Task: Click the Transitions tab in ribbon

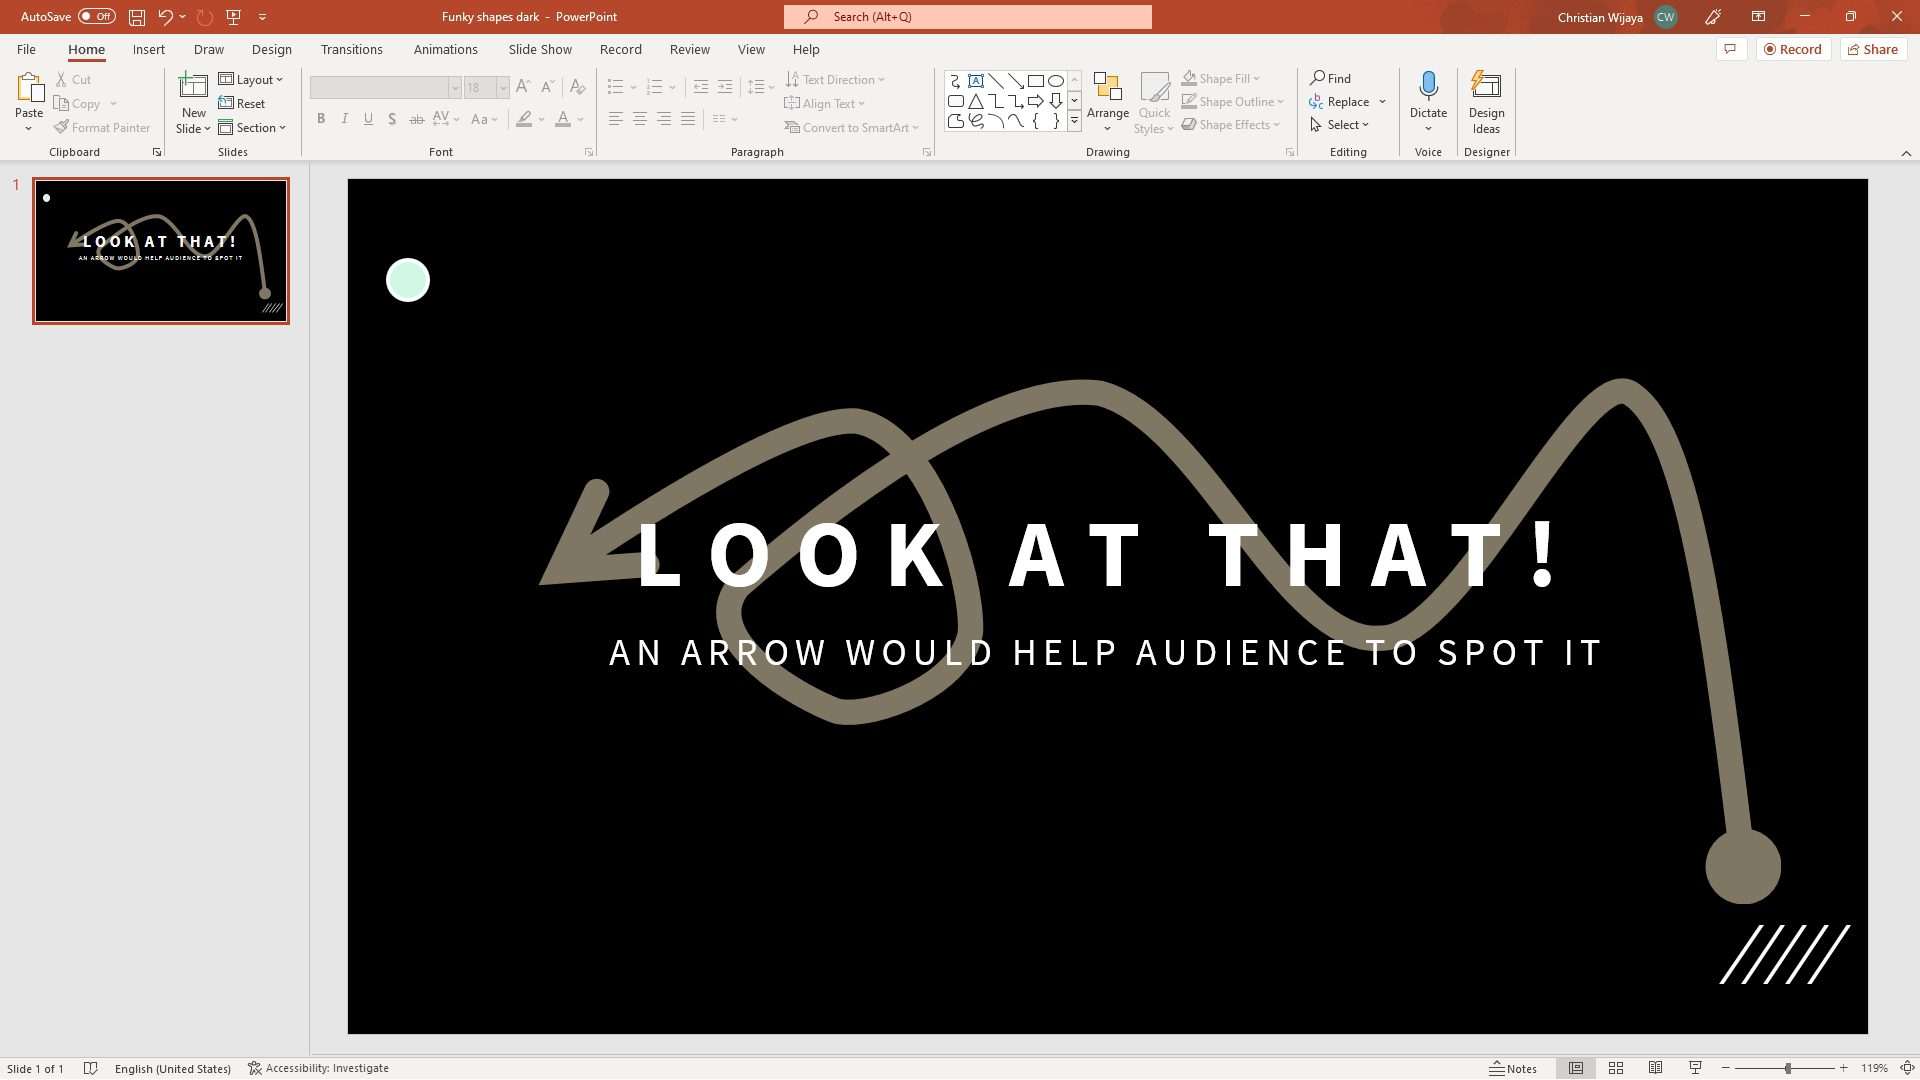Action: 351,49
